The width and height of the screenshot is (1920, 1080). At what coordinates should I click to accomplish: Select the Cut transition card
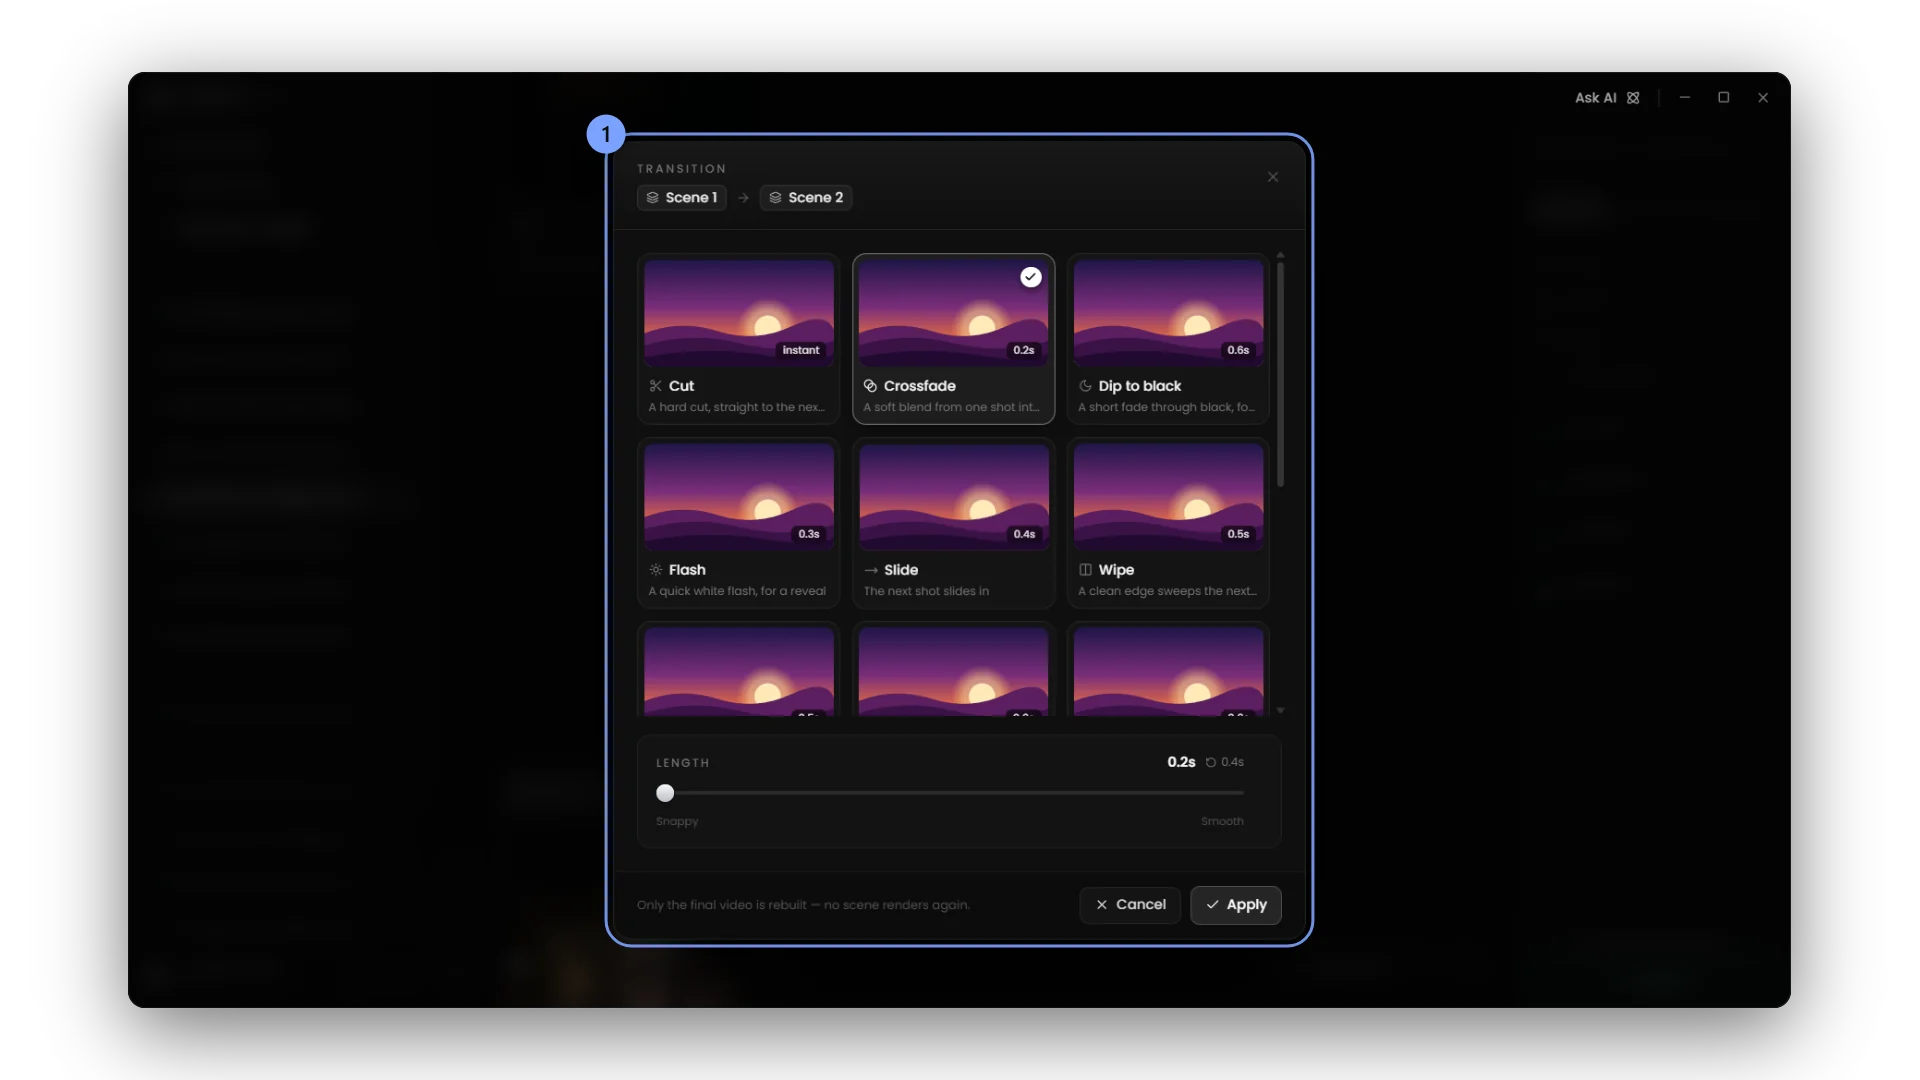click(738, 338)
